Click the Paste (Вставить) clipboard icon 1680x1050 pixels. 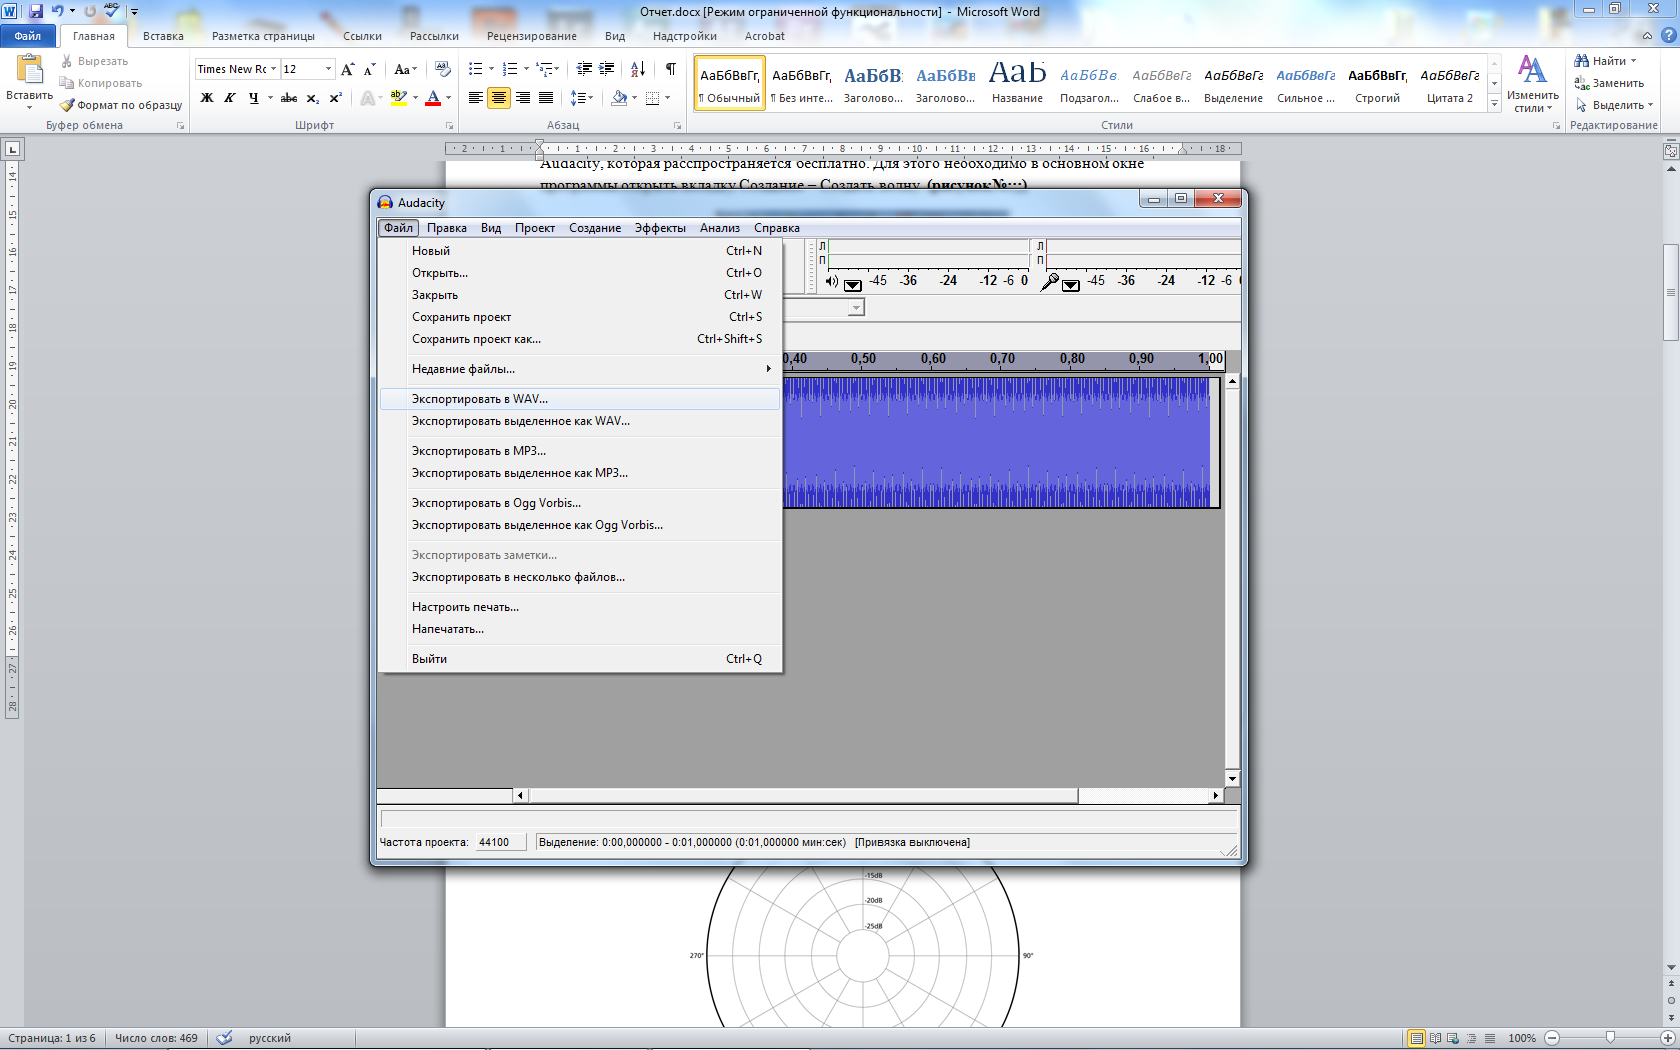pos(29,69)
